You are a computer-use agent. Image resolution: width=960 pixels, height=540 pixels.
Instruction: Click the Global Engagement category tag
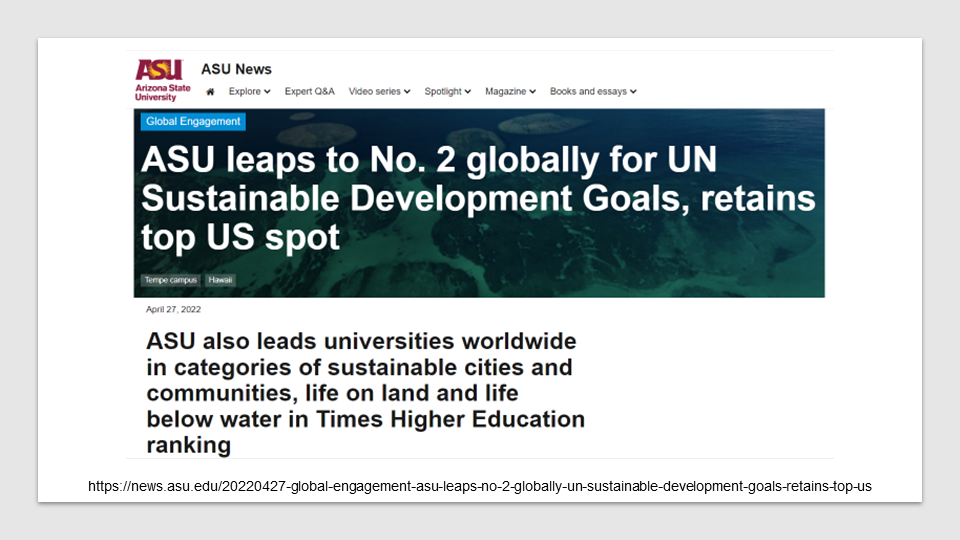[x=193, y=121]
